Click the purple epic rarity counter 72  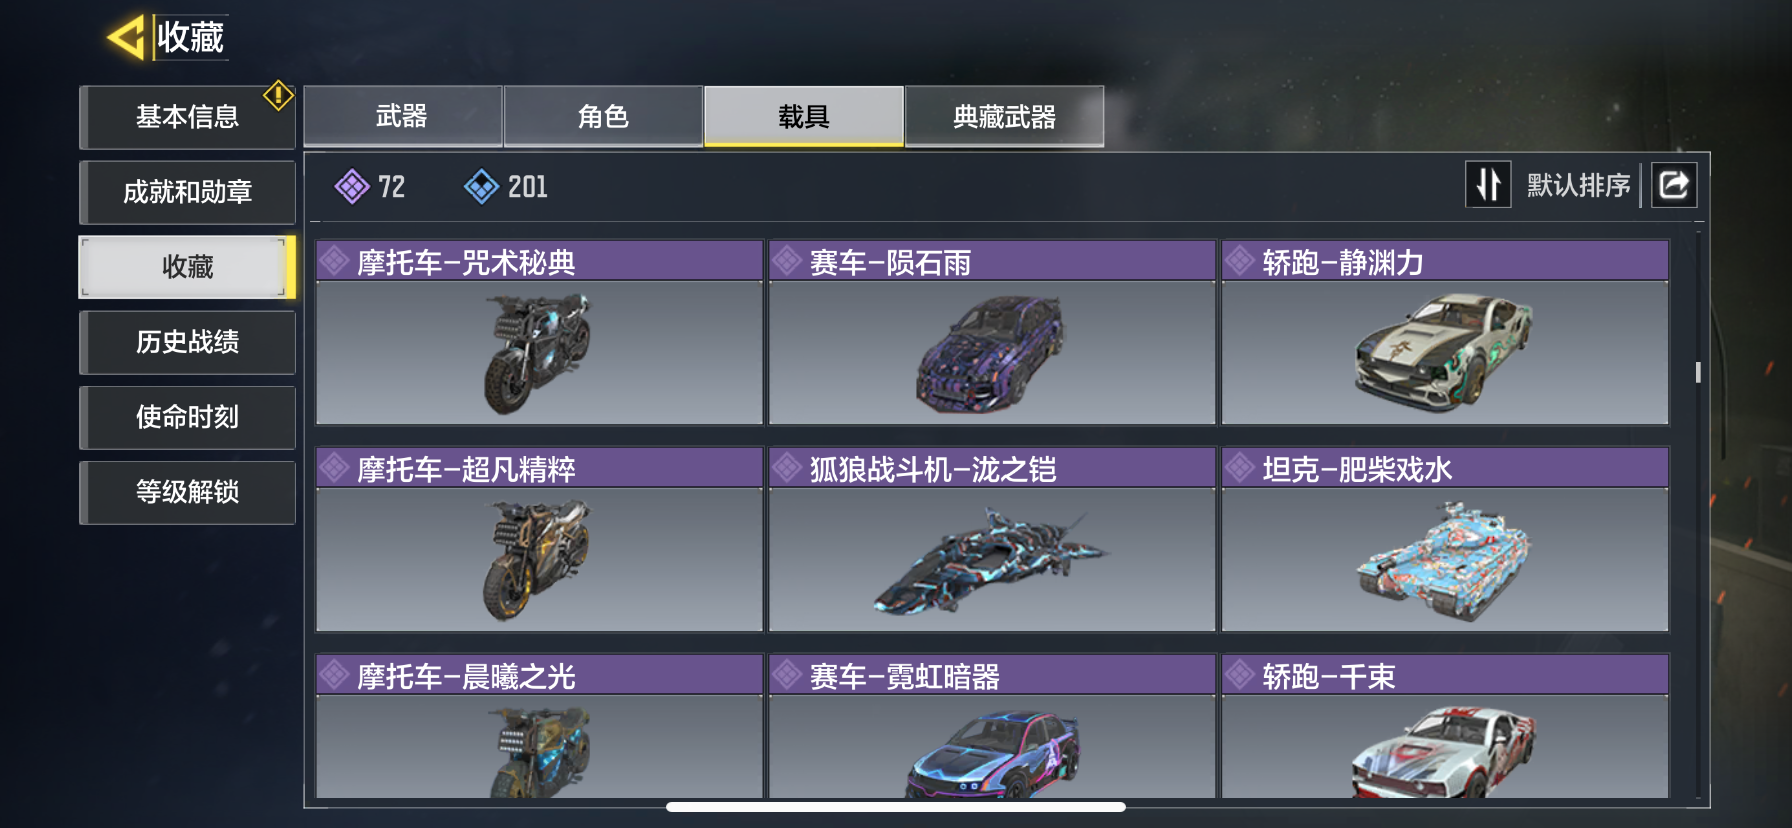(x=370, y=186)
